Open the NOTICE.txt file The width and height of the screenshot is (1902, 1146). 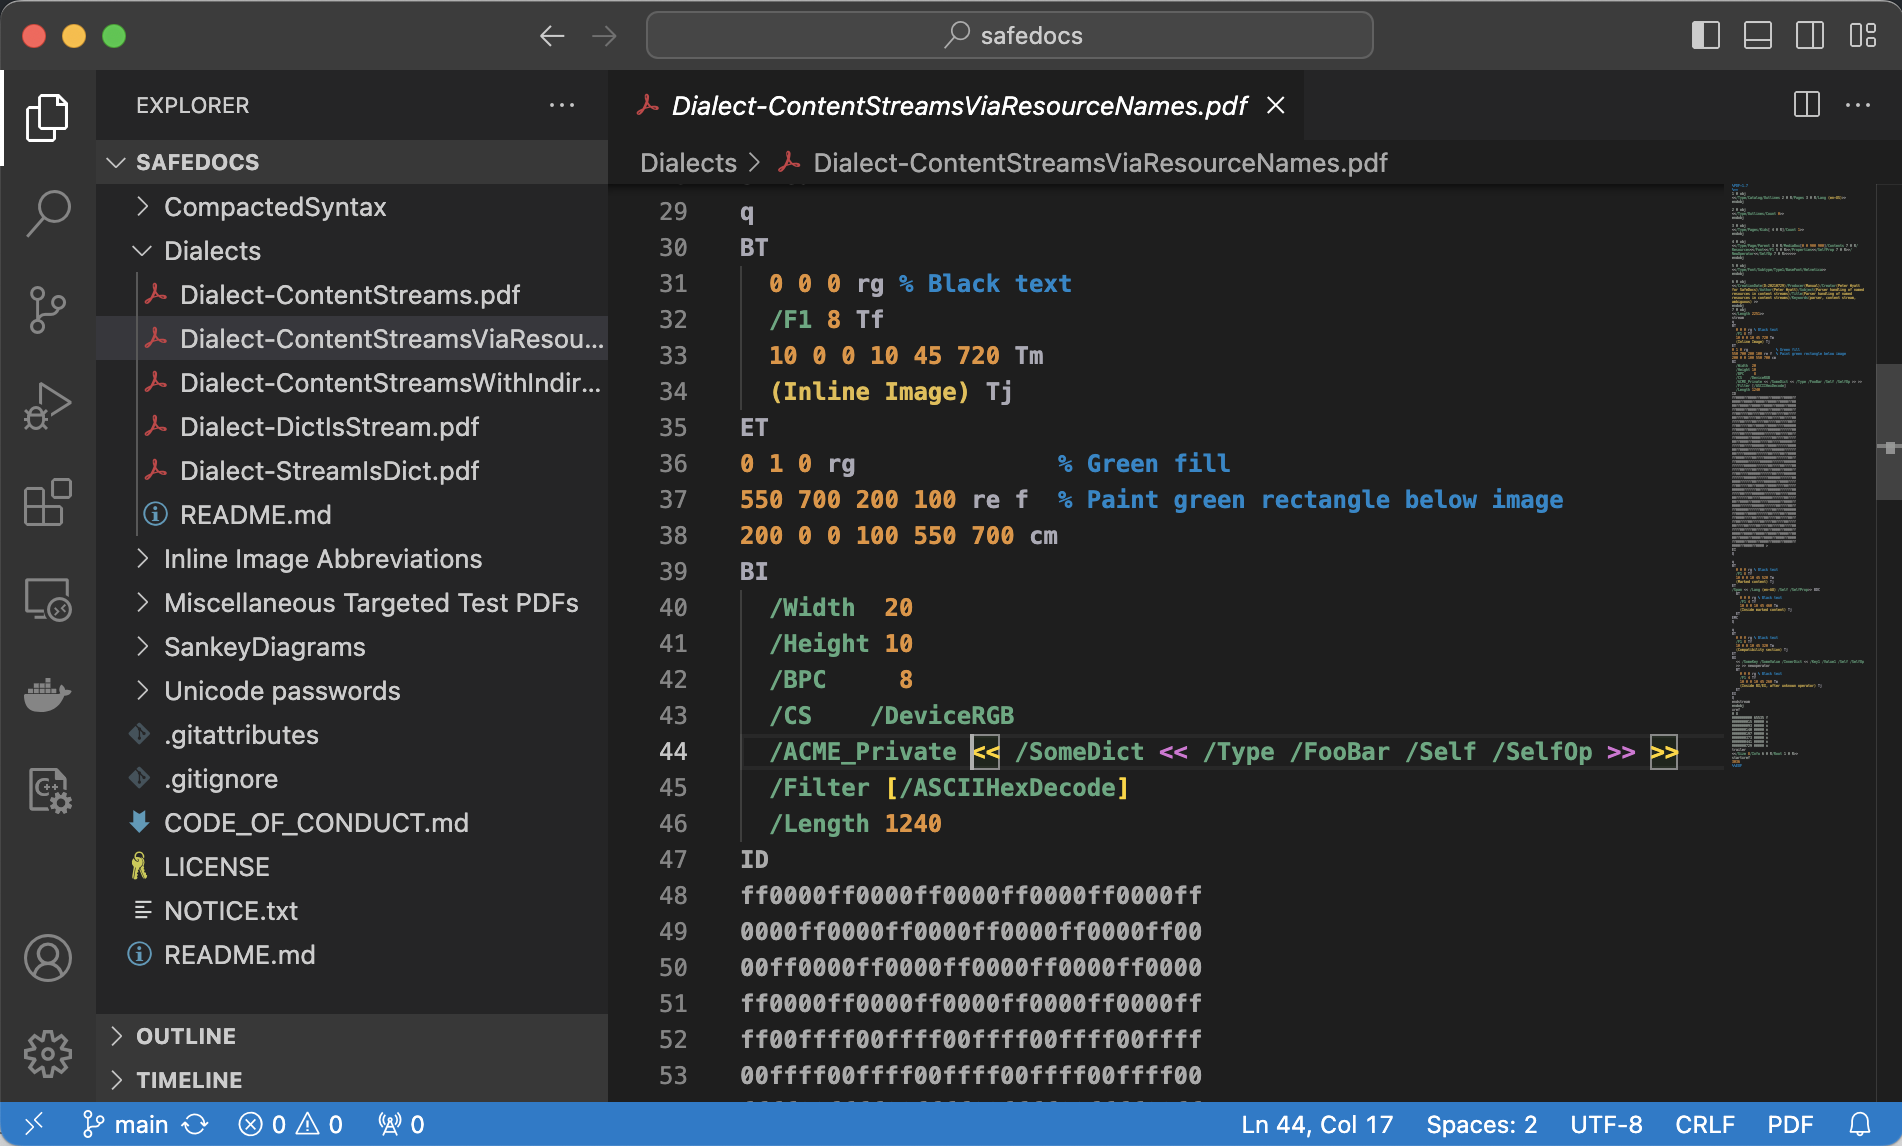352,911
